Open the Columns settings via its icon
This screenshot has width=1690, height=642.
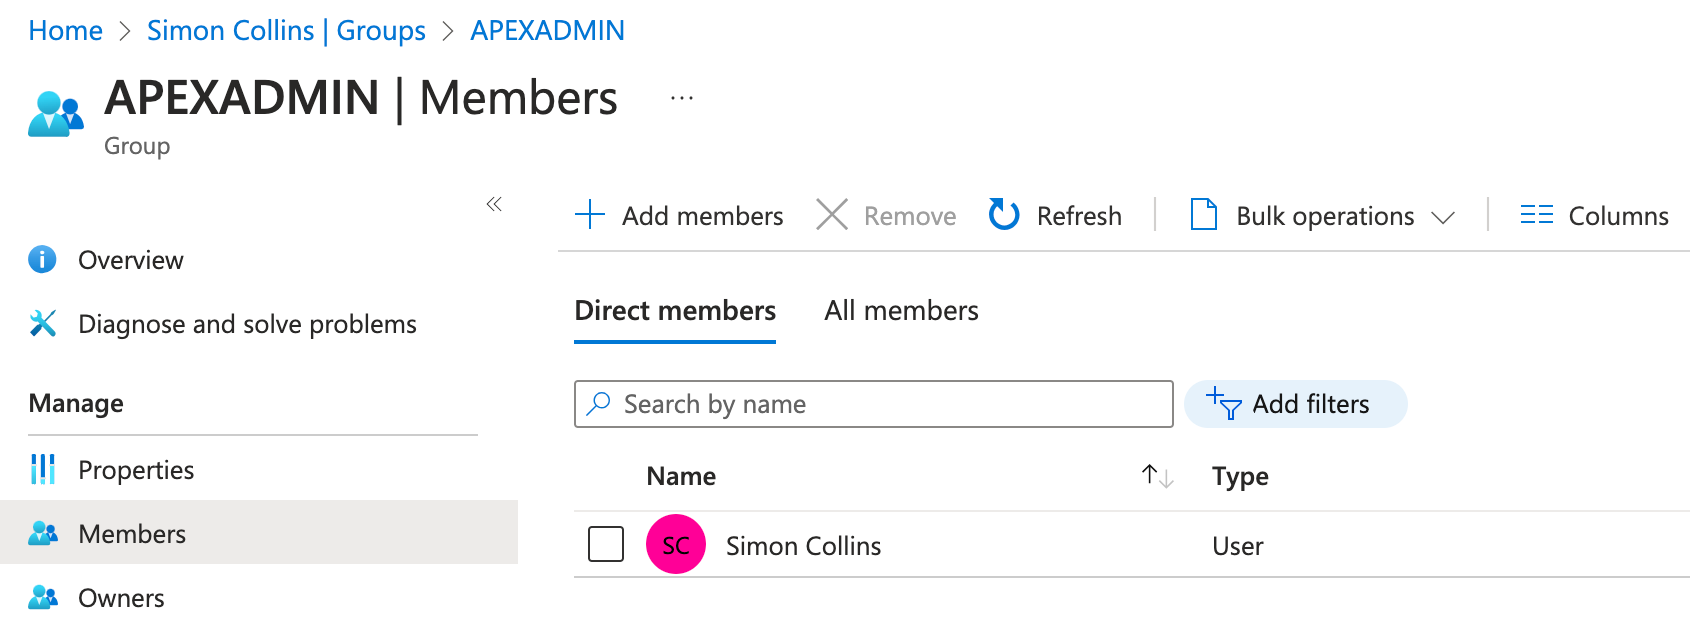point(1536,215)
